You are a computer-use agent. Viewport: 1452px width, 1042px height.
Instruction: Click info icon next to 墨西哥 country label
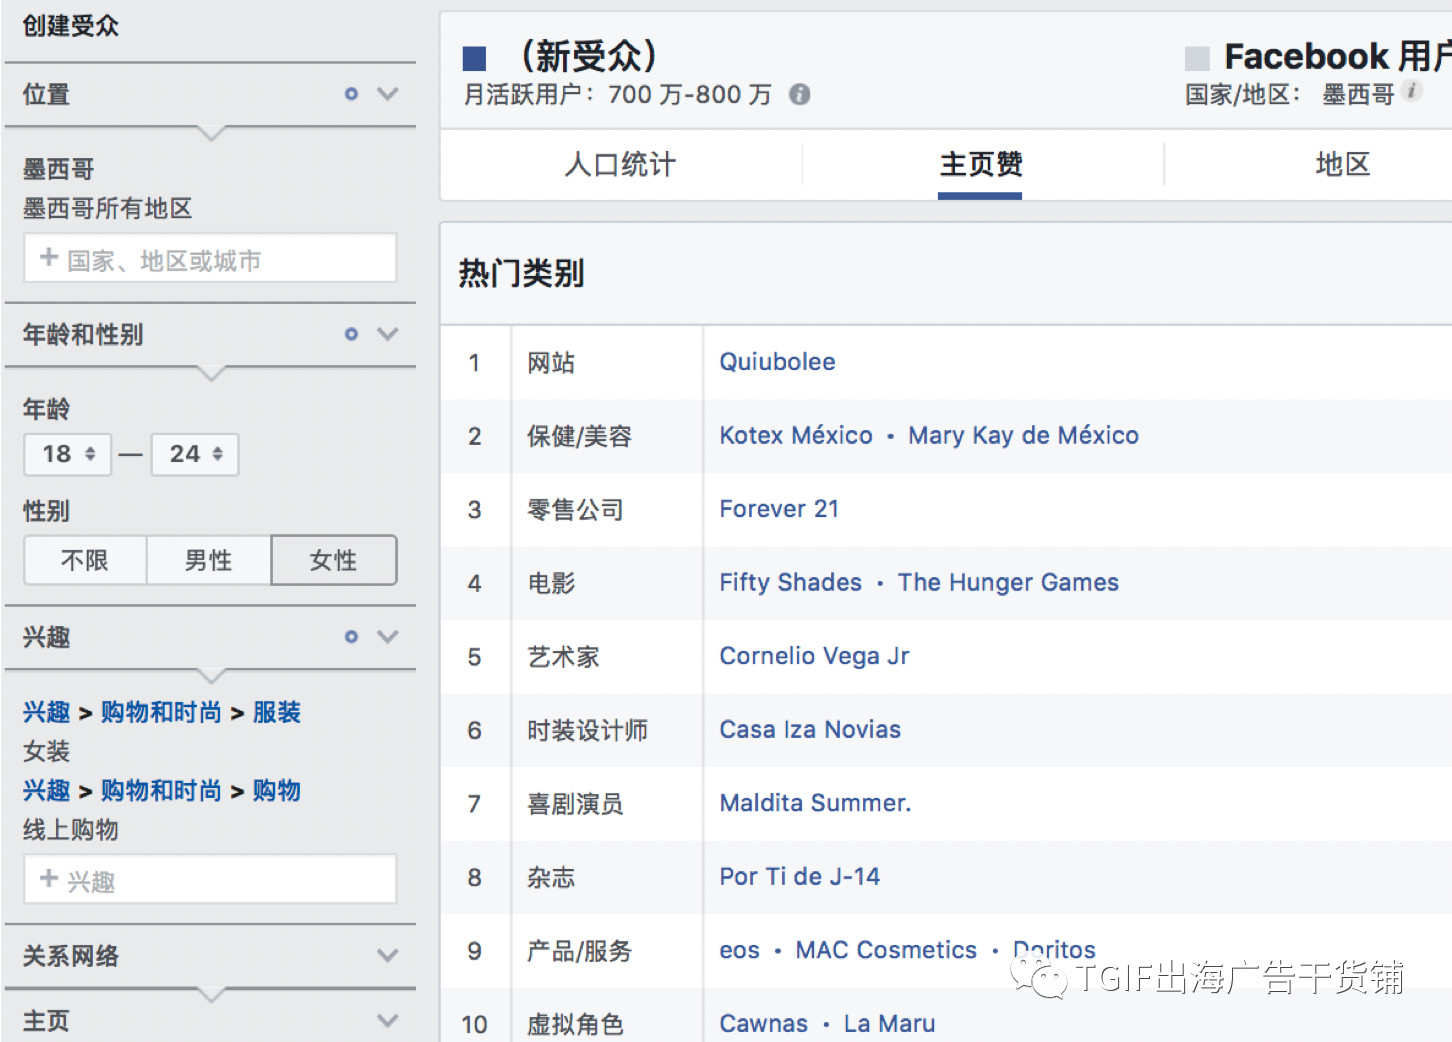point(1412,91)
